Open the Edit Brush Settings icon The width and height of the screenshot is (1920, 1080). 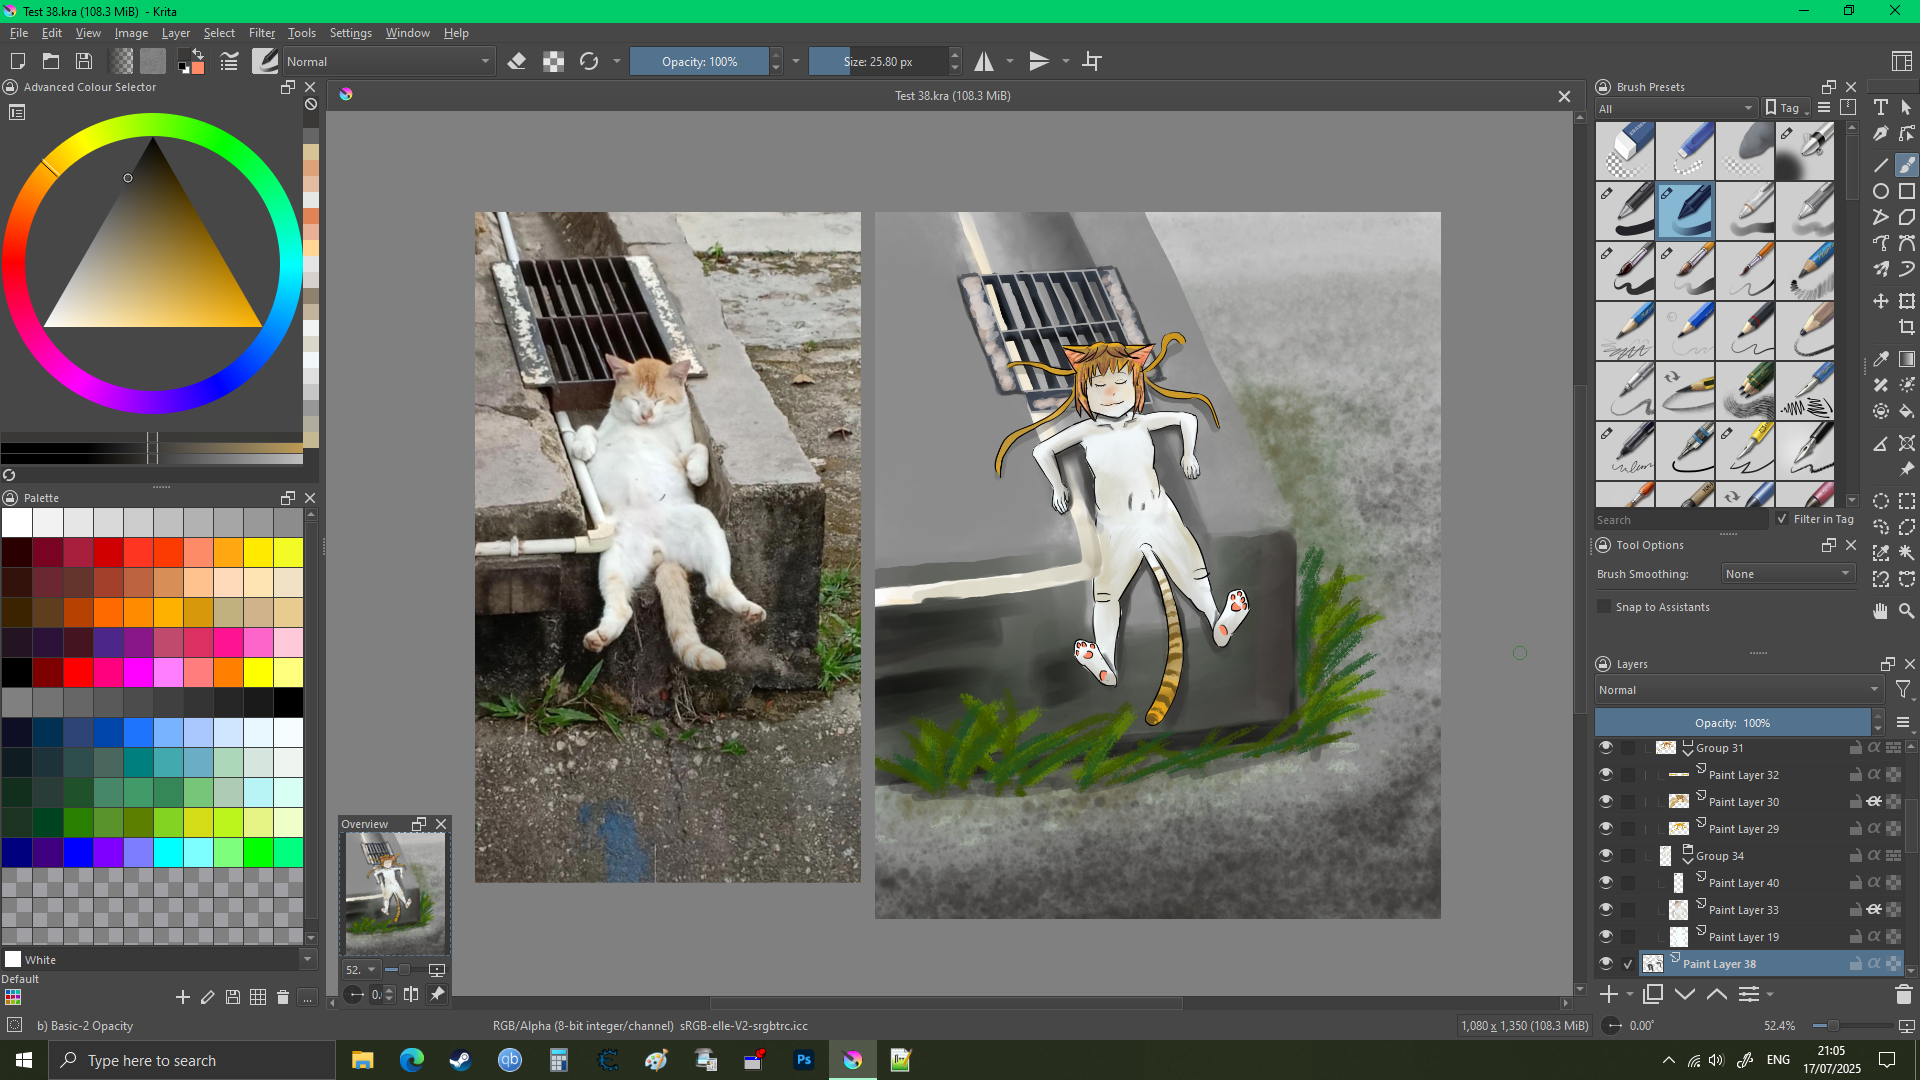click(x=229, y=61)
